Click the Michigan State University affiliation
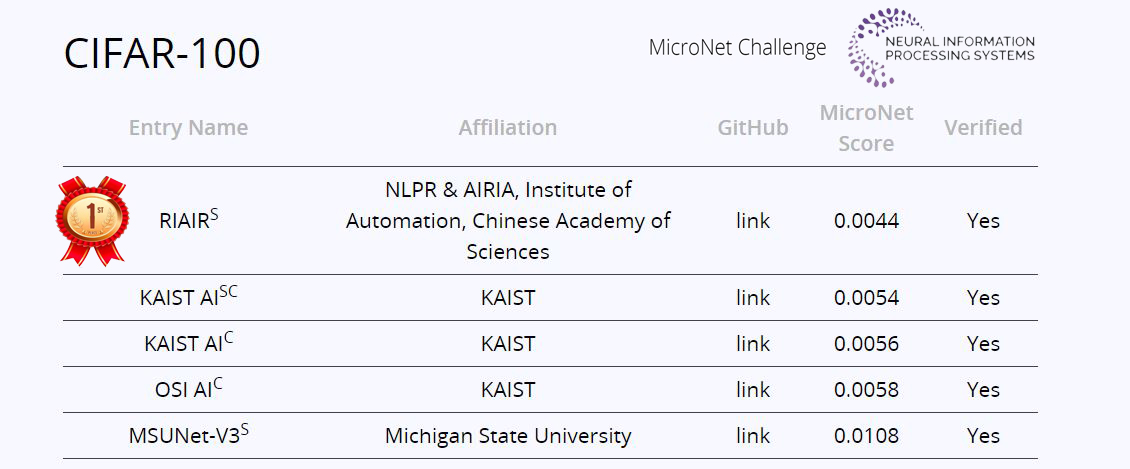 pos(508,435)
